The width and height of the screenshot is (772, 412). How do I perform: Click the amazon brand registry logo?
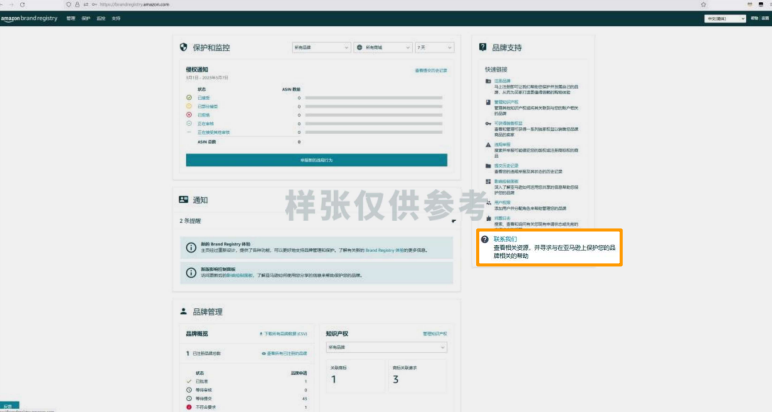click(x=29, y=18)
